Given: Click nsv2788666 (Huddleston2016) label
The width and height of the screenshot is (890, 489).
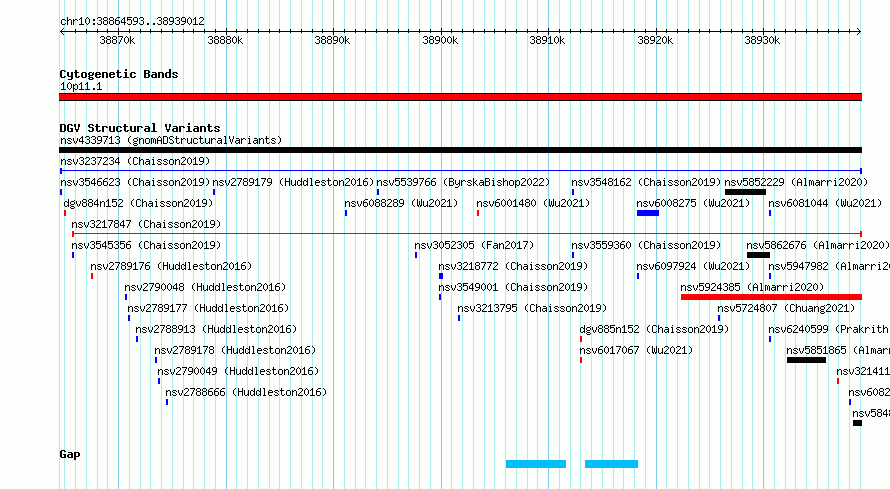Looking at the screenshot, I should point(246,392).
